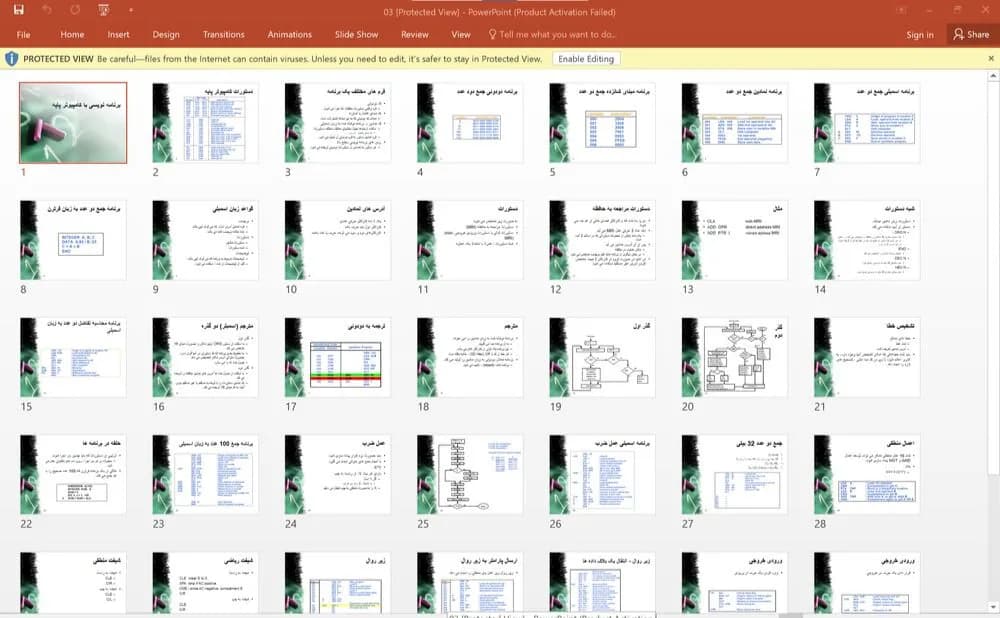Viewport: 1000px width, 618px height.
Task: Open Ribbon Display Options in title bar
Action: 901,10
